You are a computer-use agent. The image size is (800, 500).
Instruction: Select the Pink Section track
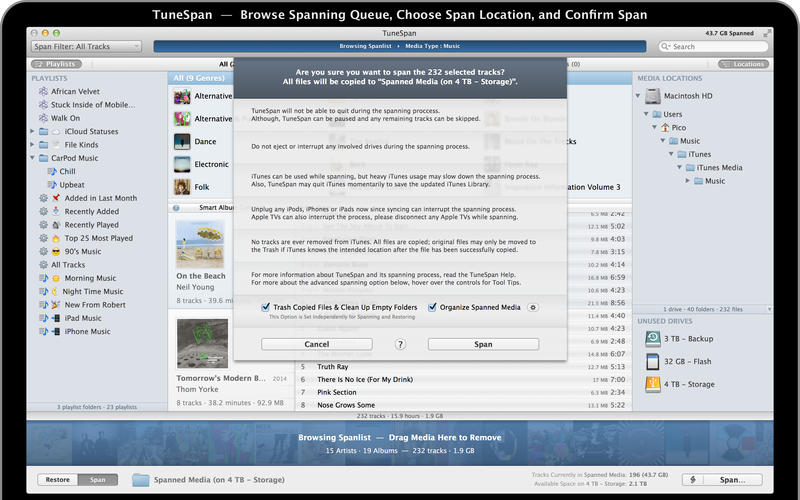click(463, 392)
